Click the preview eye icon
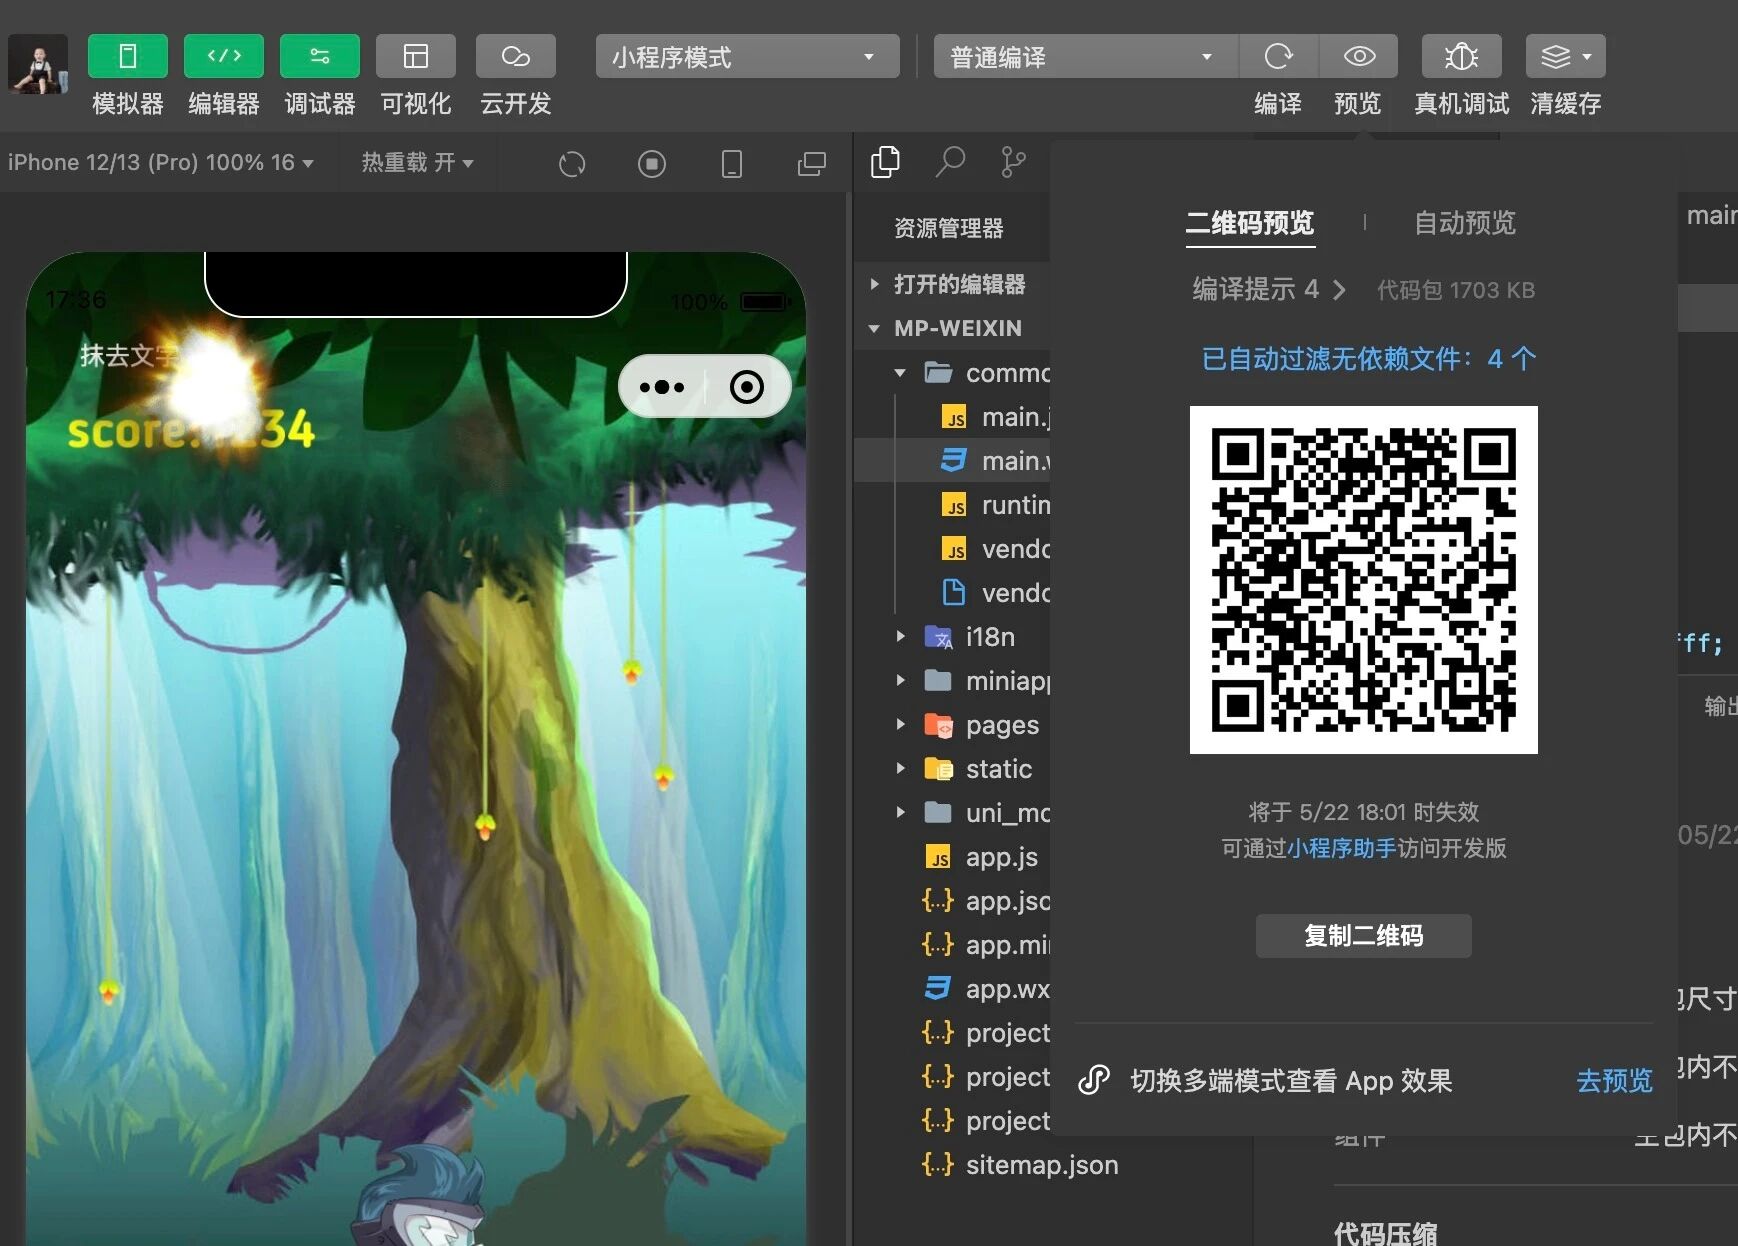The image size is (1738, 1246). pos(1358,56)
